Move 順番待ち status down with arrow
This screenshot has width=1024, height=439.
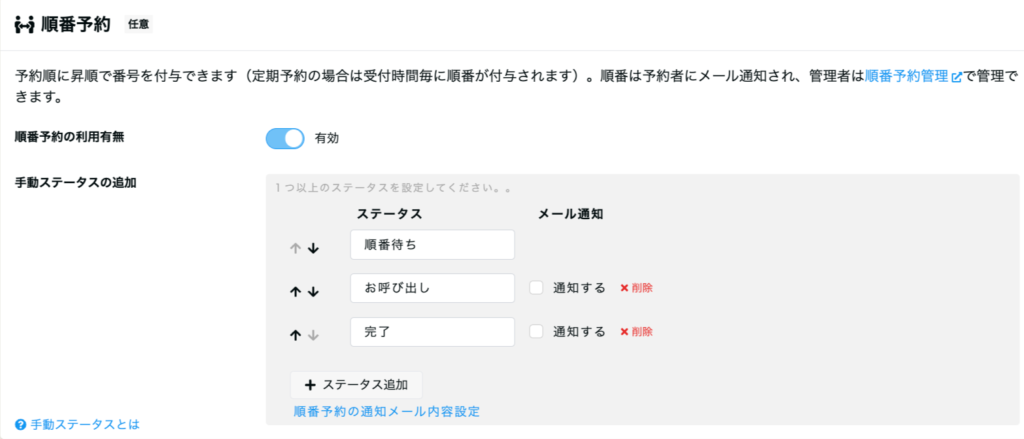click(313, 248)
